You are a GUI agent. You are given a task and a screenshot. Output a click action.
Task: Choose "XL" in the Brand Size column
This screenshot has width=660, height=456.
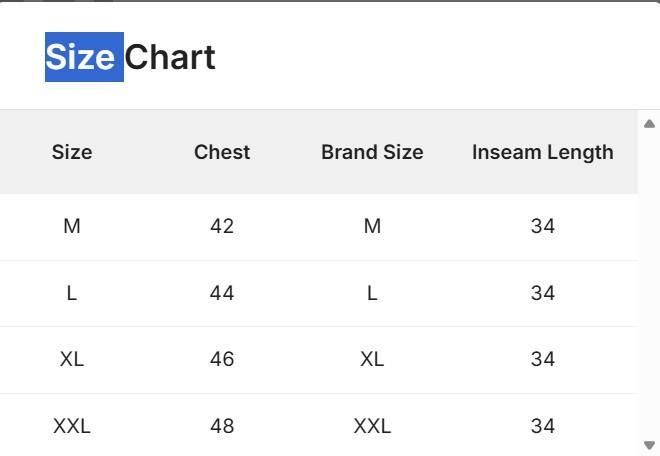(372, 359)
